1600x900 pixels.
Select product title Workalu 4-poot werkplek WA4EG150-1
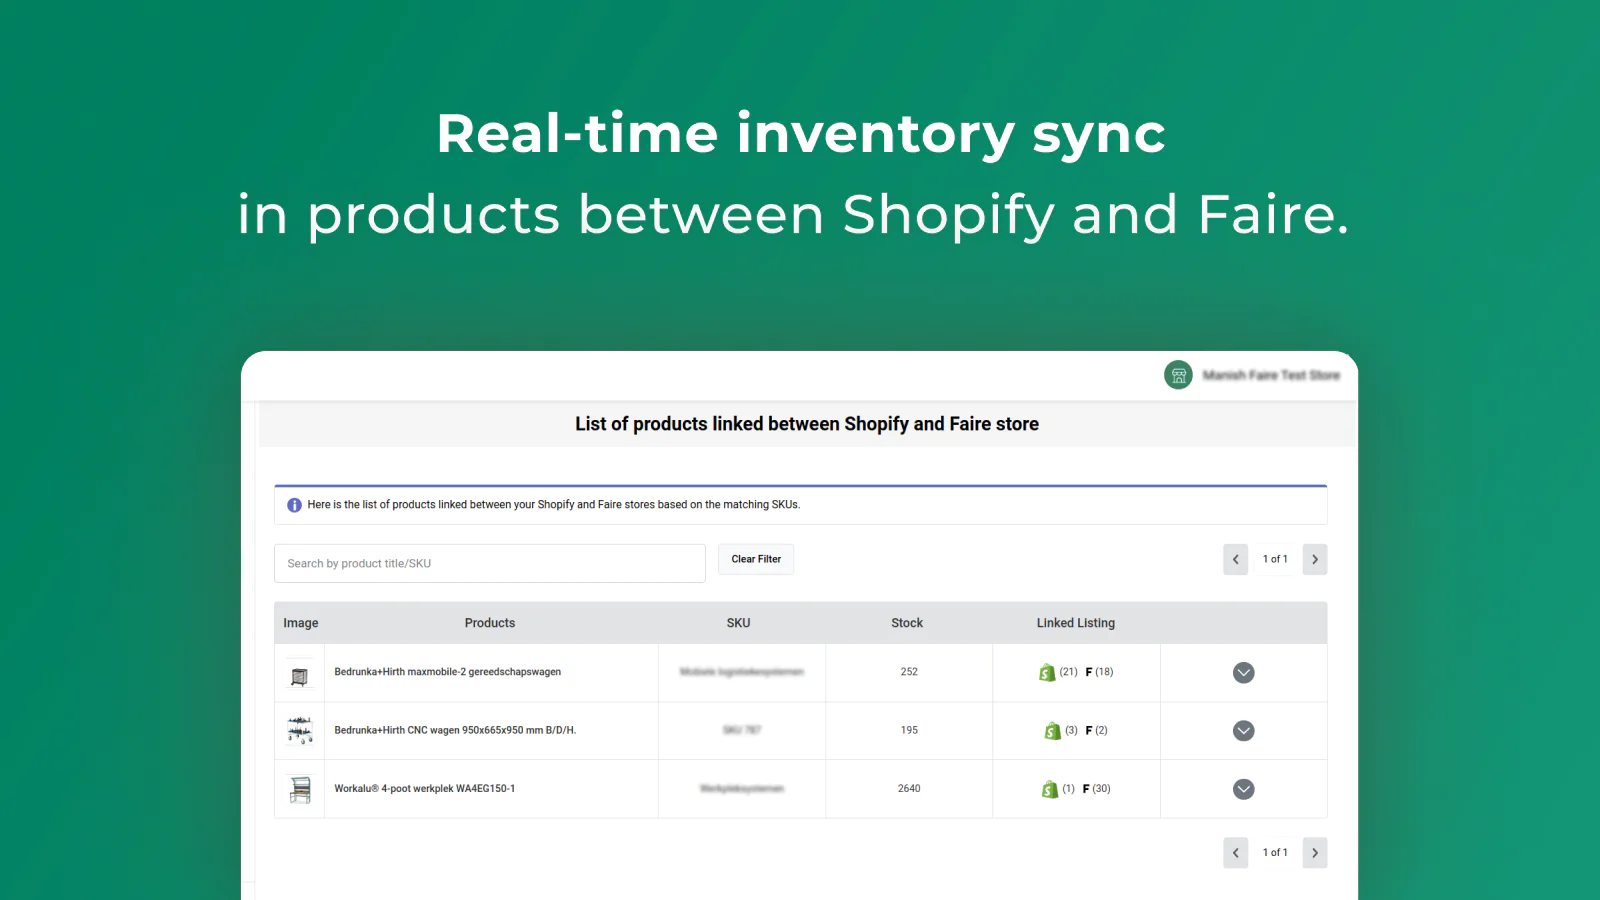pos(425,789)
